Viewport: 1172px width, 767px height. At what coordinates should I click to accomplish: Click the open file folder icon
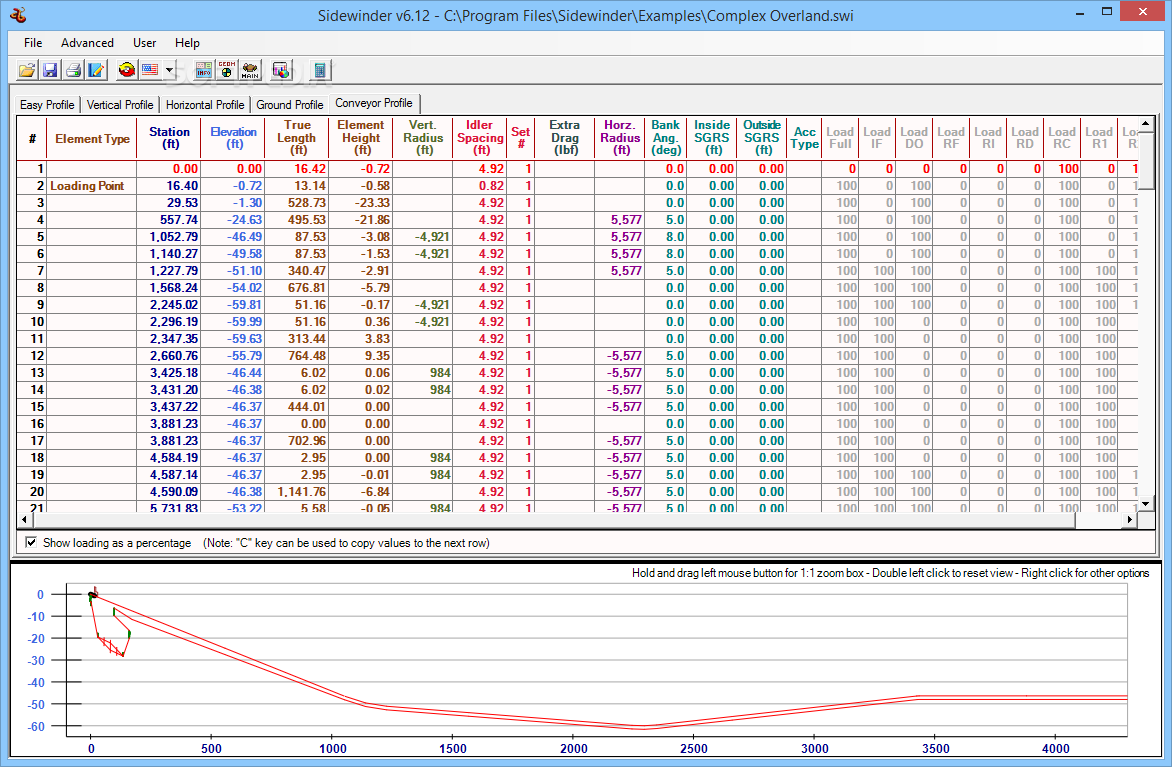tap(27, 70)
